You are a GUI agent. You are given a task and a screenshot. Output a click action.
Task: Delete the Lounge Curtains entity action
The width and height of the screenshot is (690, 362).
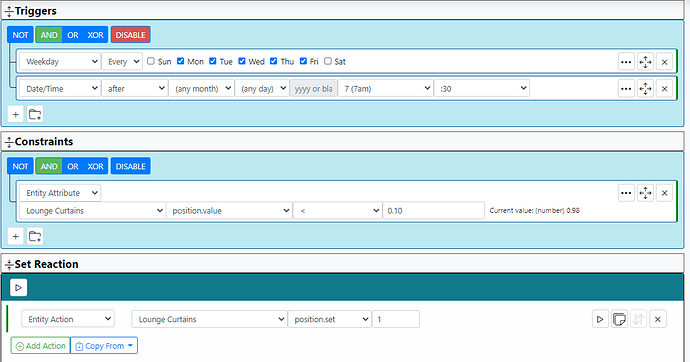[658, 319]
